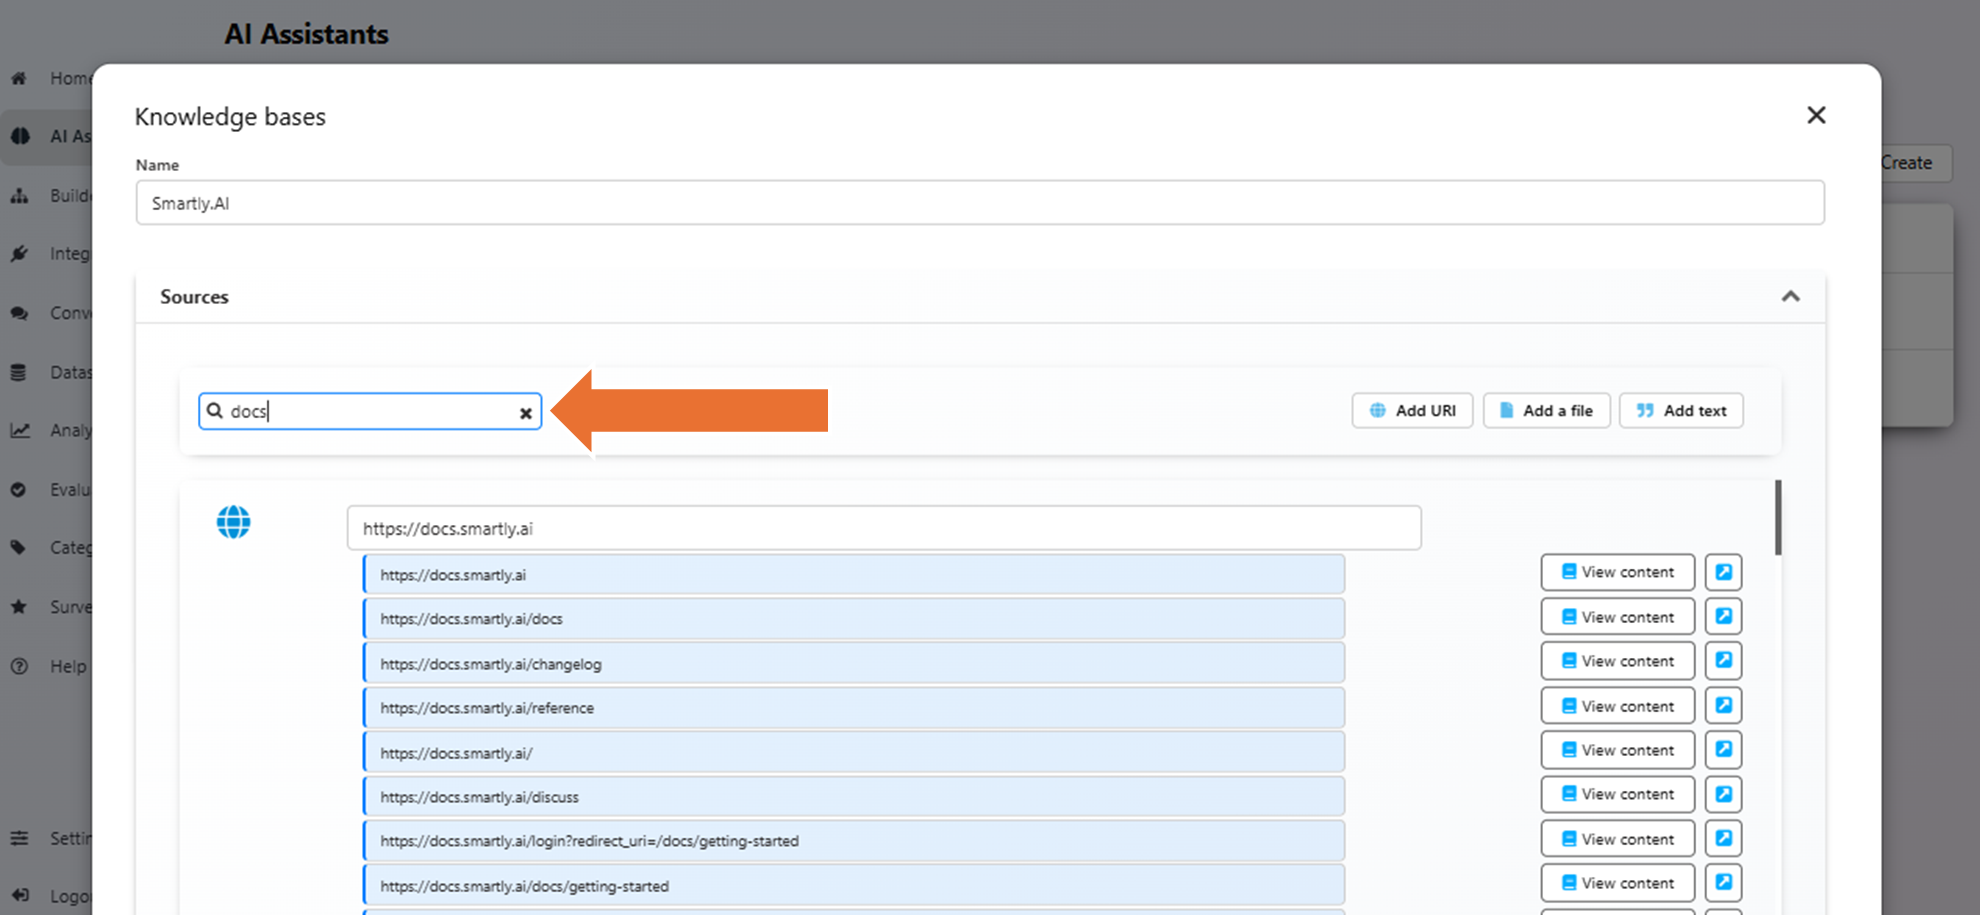Open Evaluations check icon in sidebar
The image size is (1980, 915).
click(18, 489)
